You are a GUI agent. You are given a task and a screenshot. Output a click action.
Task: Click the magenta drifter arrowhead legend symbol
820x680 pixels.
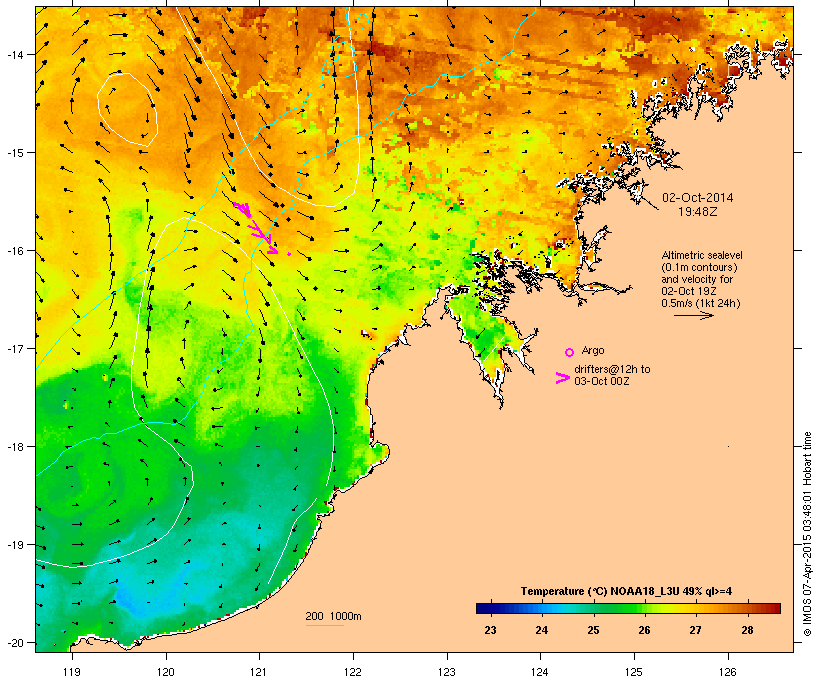(x=563, y=378)
